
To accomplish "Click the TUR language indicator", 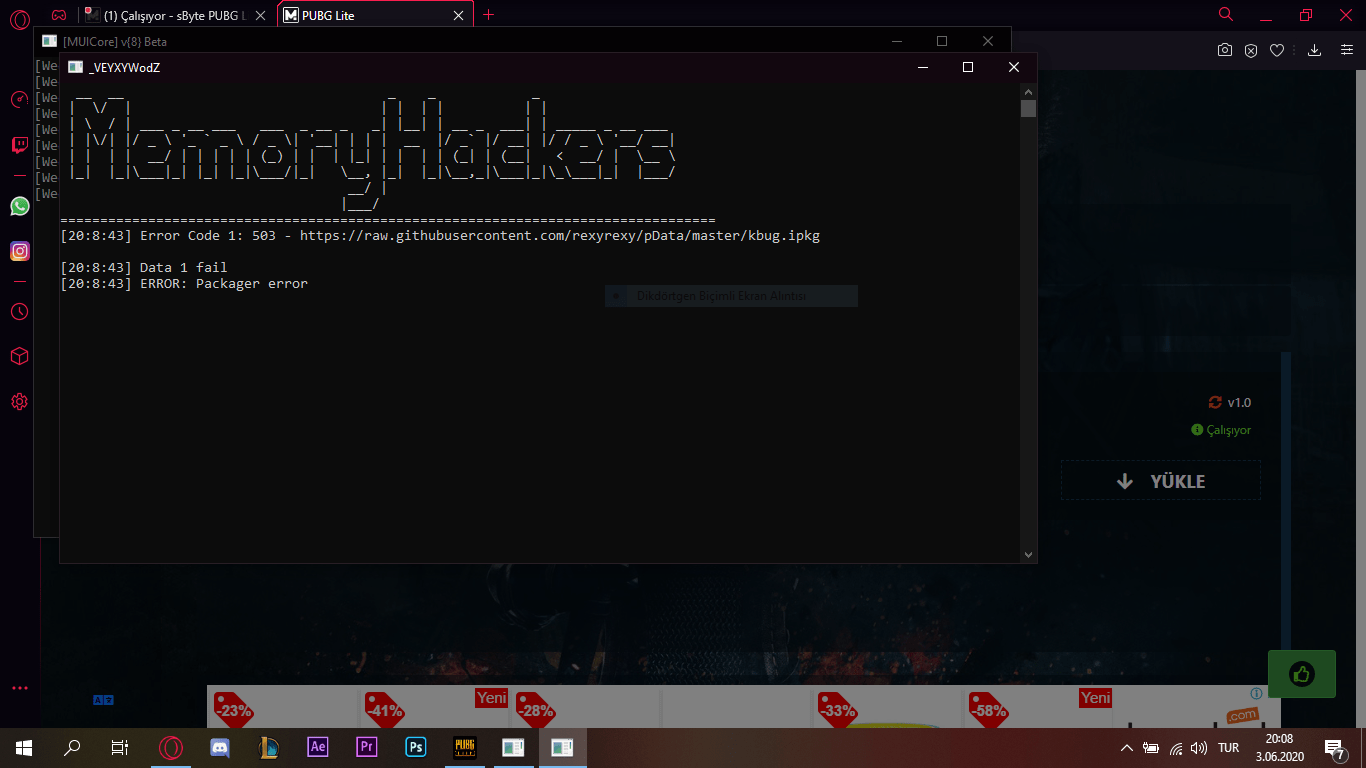I will [x=1229, y=747].
